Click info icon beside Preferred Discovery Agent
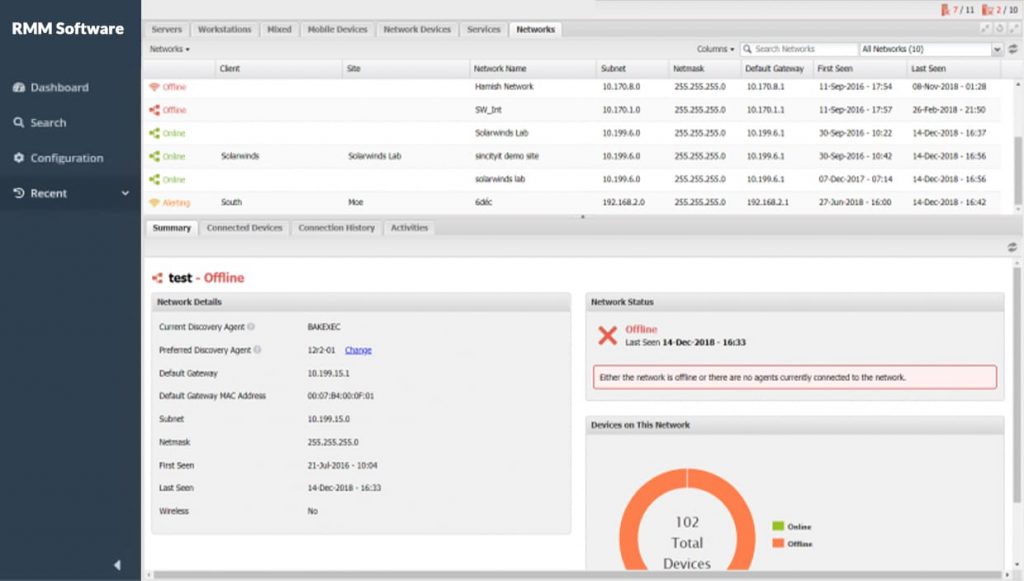1024x581 pixels. (256, 350)
